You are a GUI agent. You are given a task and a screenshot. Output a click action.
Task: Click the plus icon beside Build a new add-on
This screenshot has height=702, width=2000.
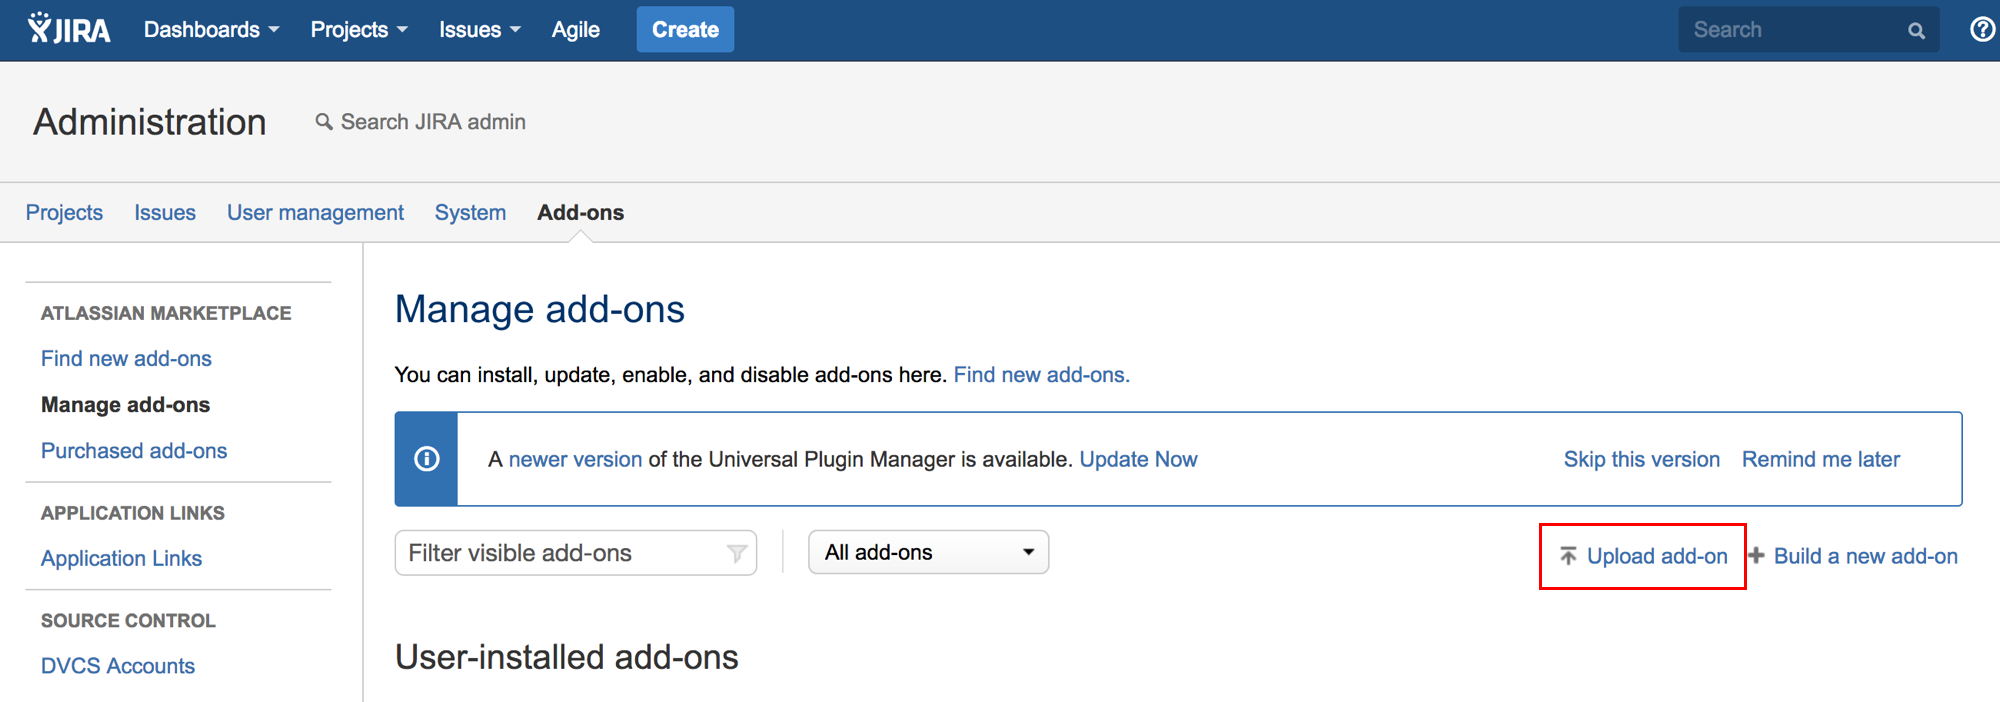1757,556
